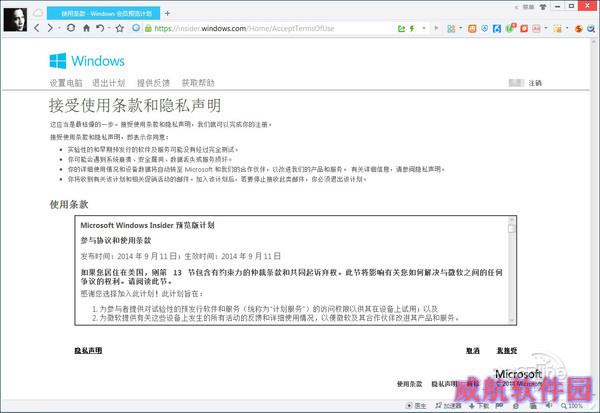Click the Sogou S icon in toolbar
This screenshot has height=413, width=600.
point(579,28)
